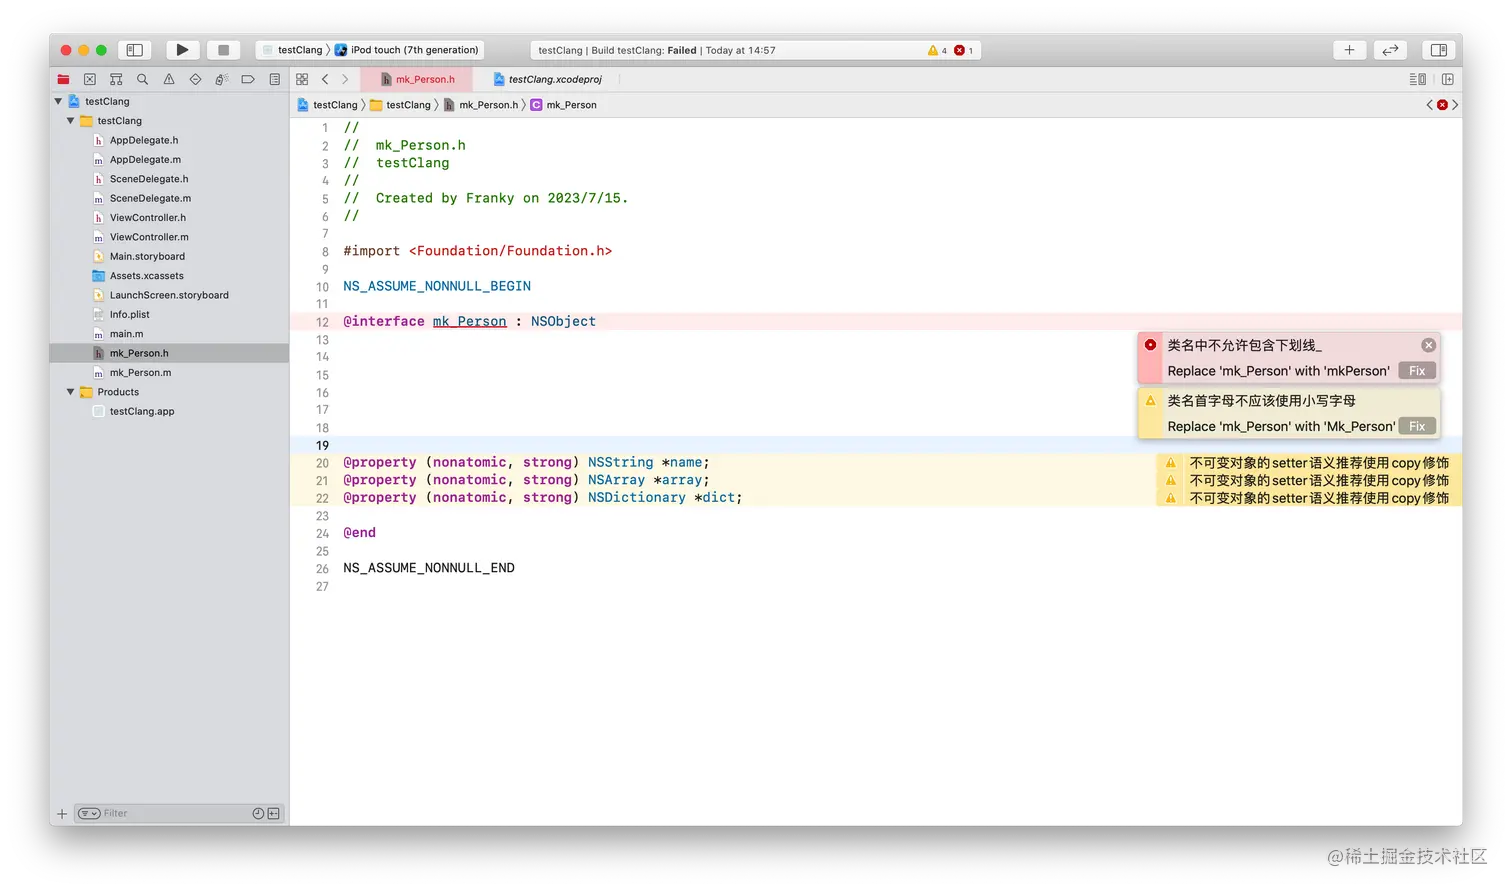Open jump bar mk_Person.h file segment

coord(481,105)
